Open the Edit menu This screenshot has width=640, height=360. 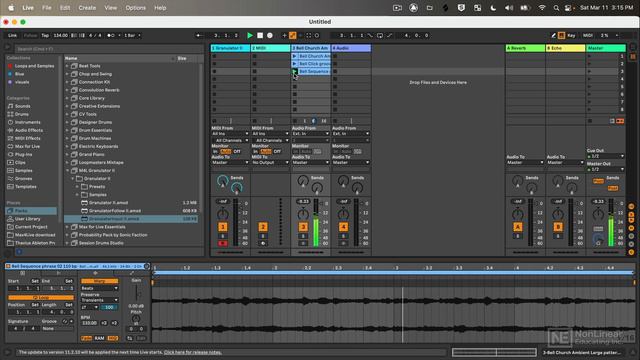point(65,8)
